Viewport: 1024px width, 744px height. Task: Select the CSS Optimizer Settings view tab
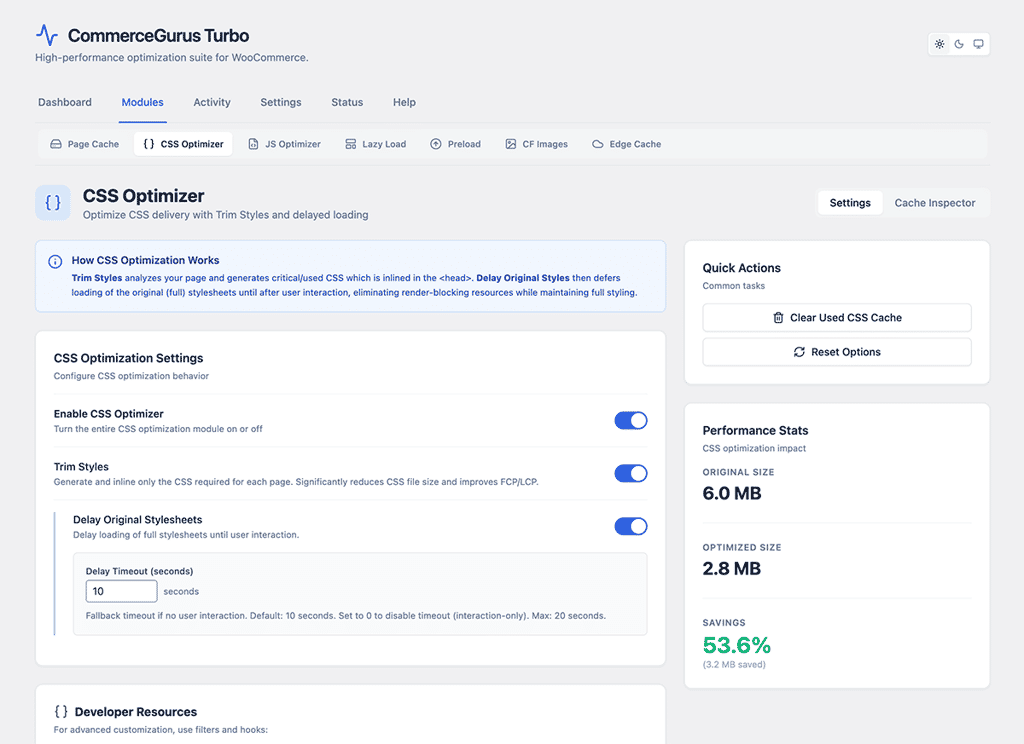[x=850, y=203]
